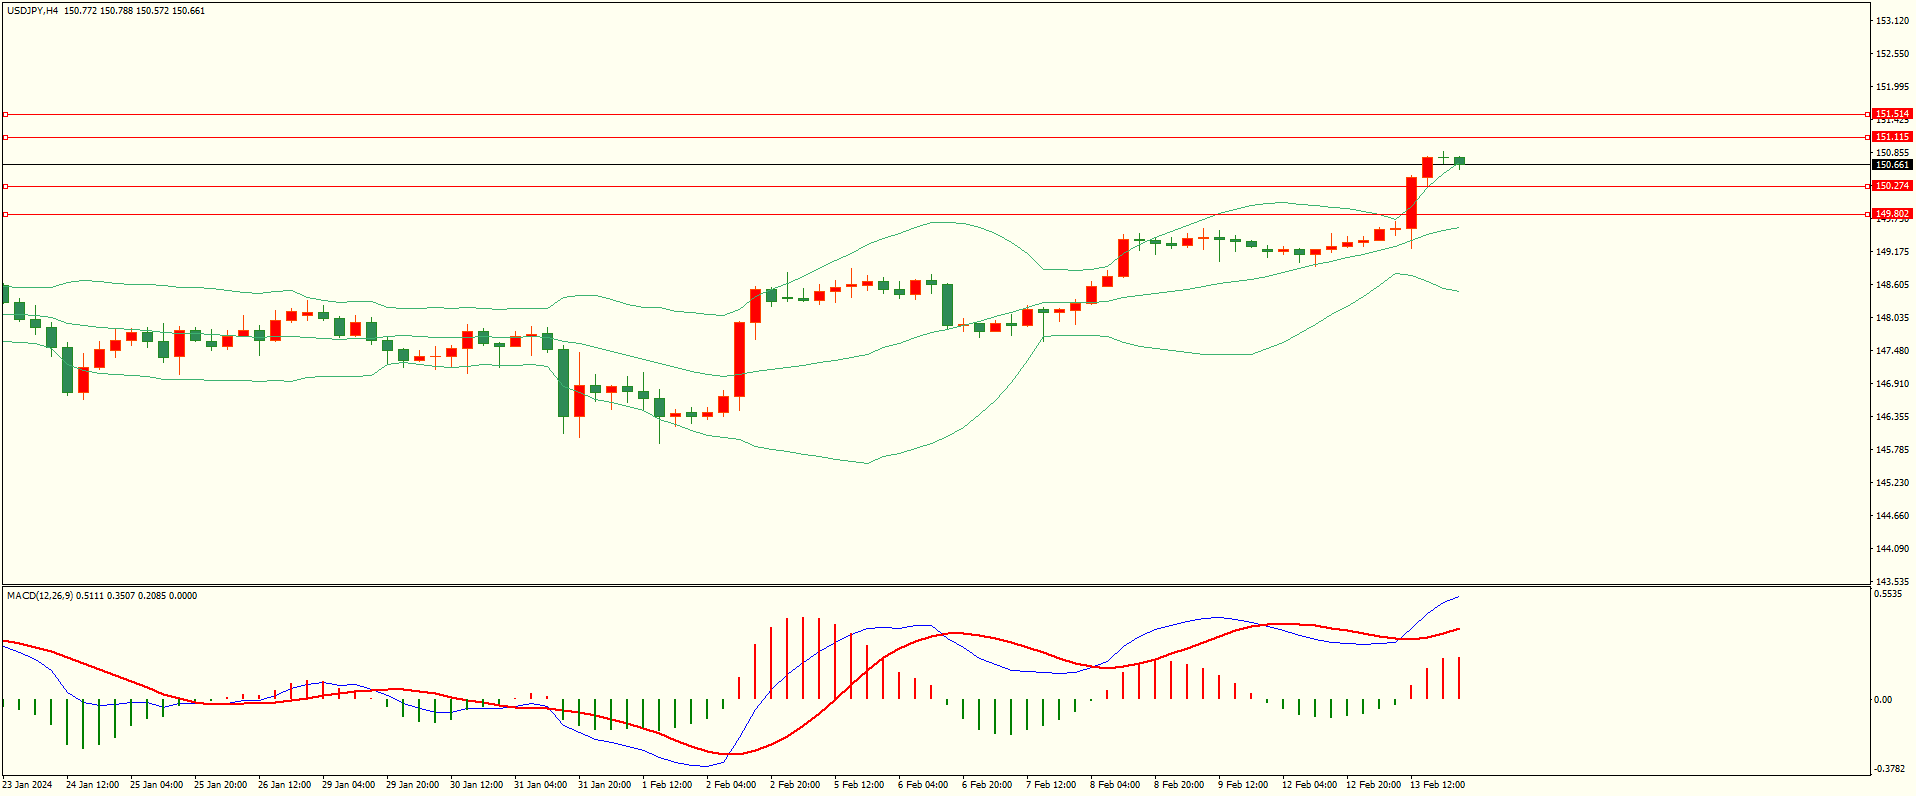Click the -0.3782 MACD scale value
Screen dimensions: 1916x796
click(x=1890, y=769)
